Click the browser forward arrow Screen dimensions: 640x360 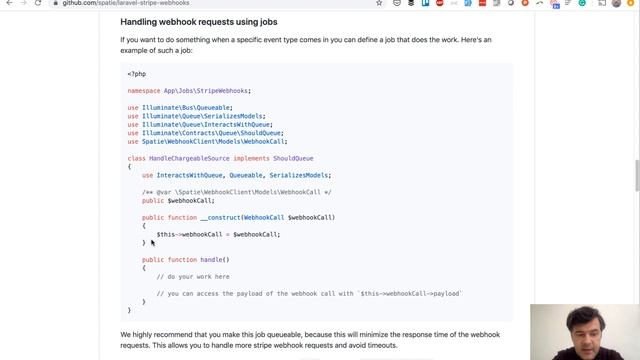tap(23, 3)
